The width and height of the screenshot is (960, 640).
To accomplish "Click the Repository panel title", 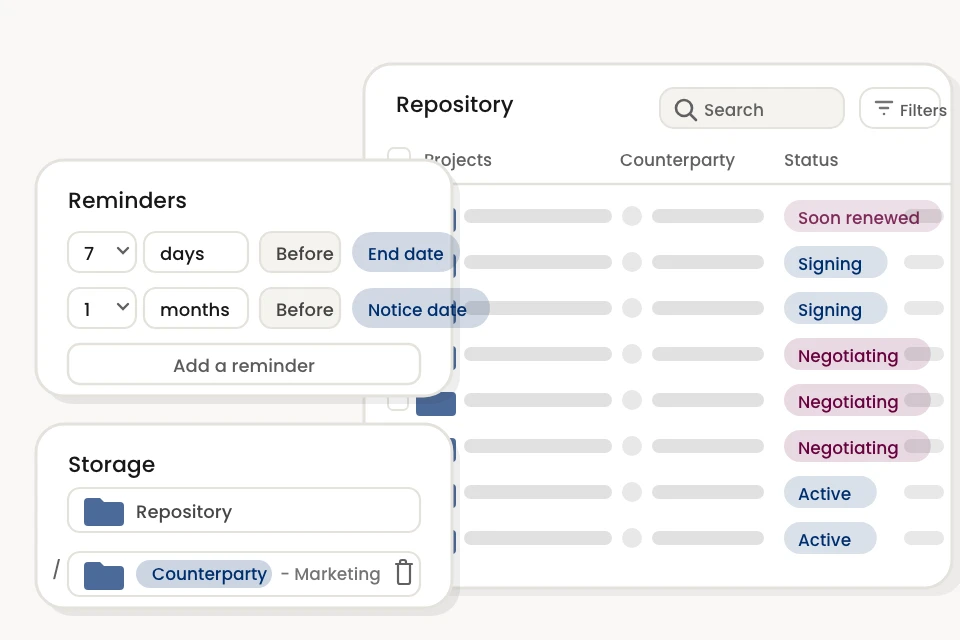I will (x=454, y=105).
